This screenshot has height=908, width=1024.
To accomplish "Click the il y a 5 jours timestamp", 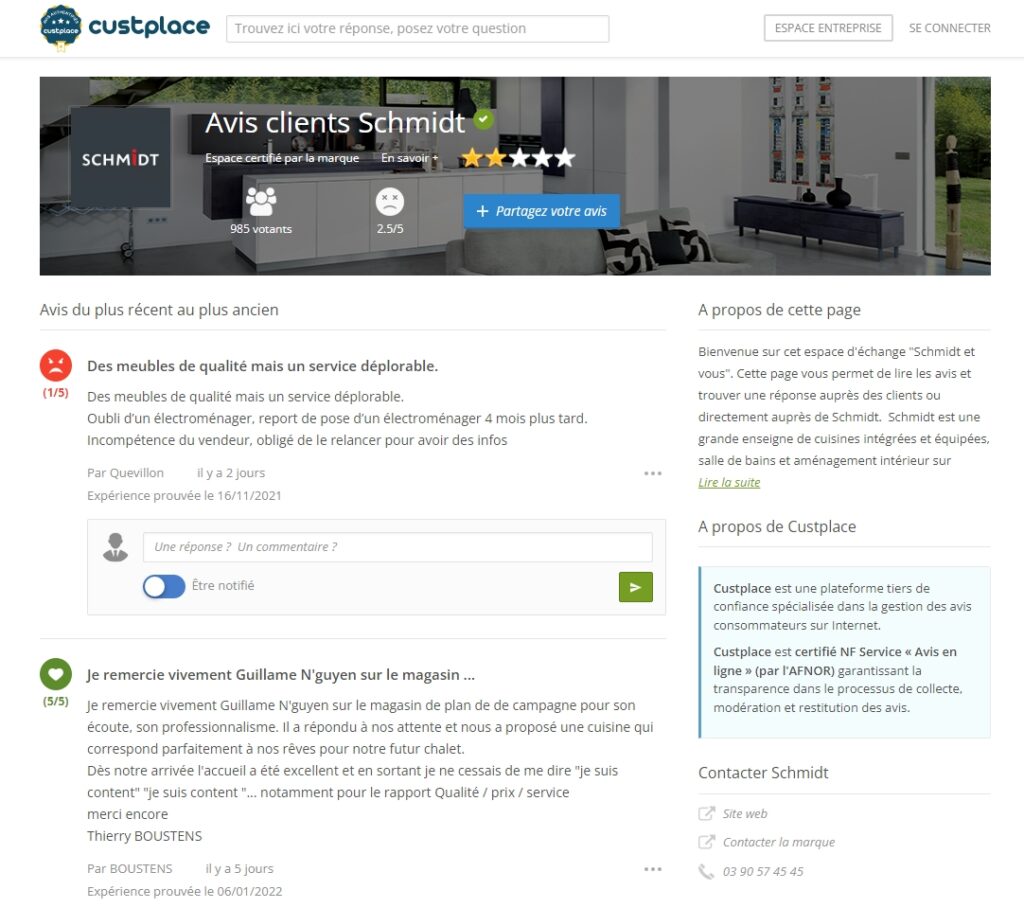I will (x=240, y=869).
